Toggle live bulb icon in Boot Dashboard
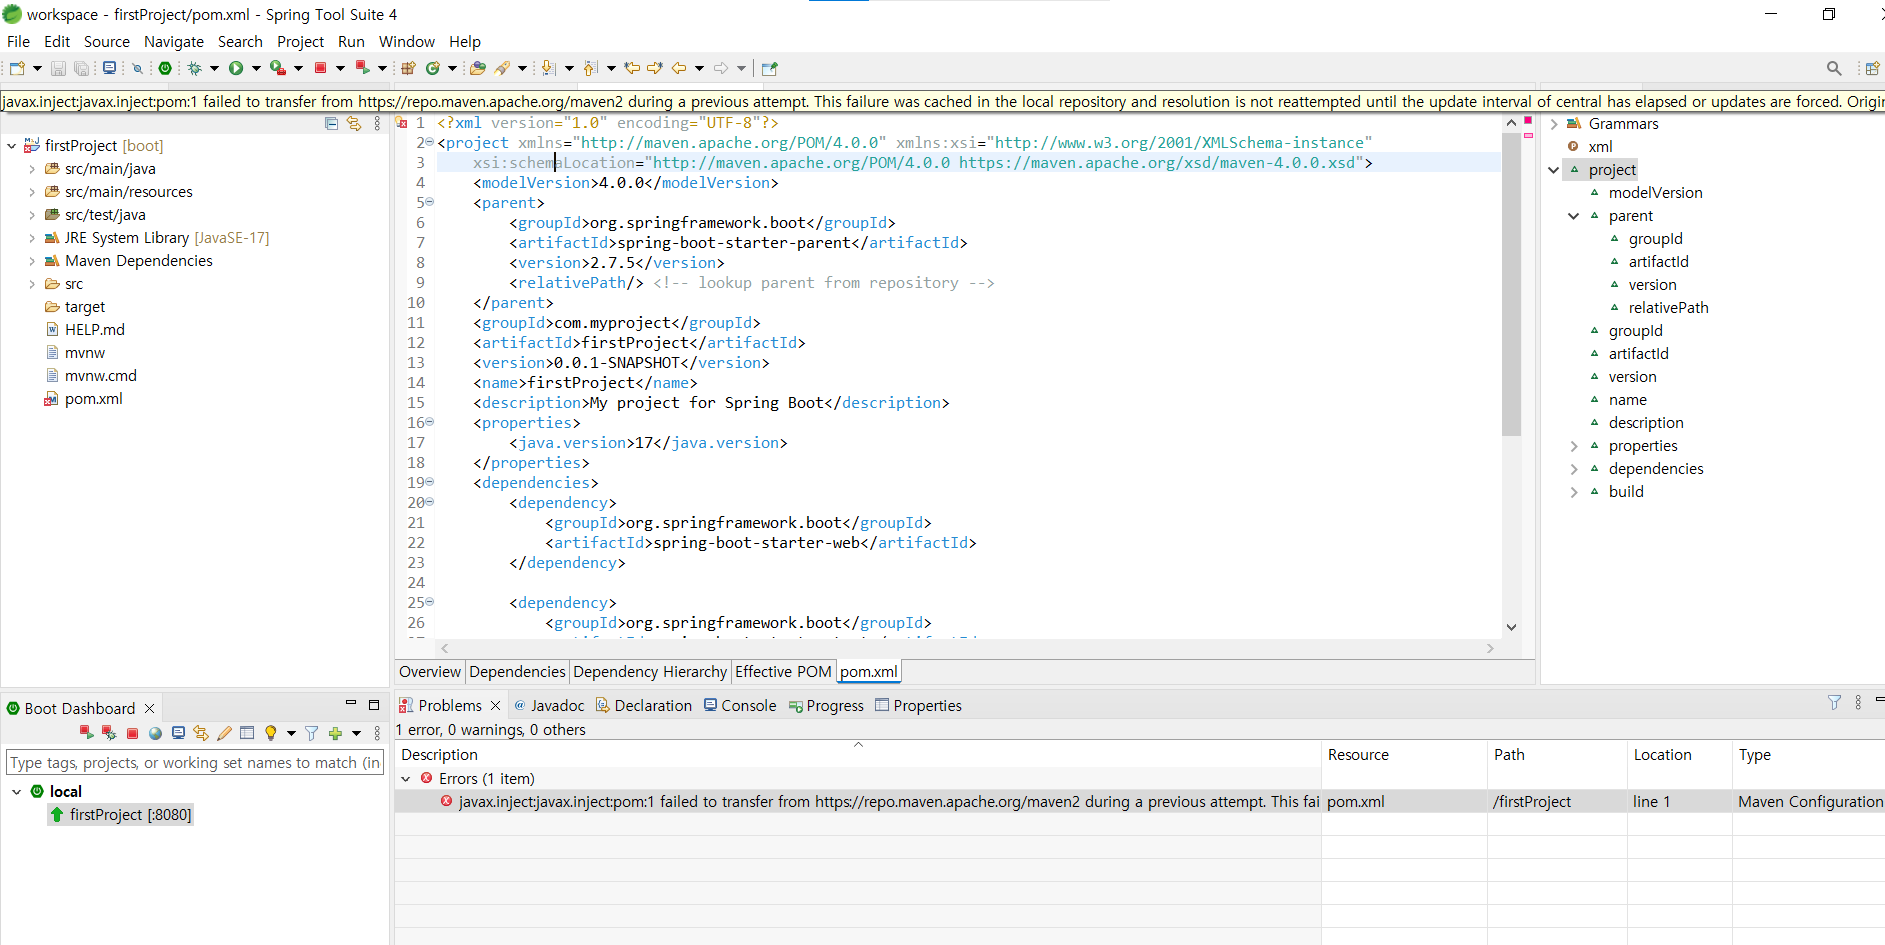Screen dimensions: 1885x945 tap(270, 733)
